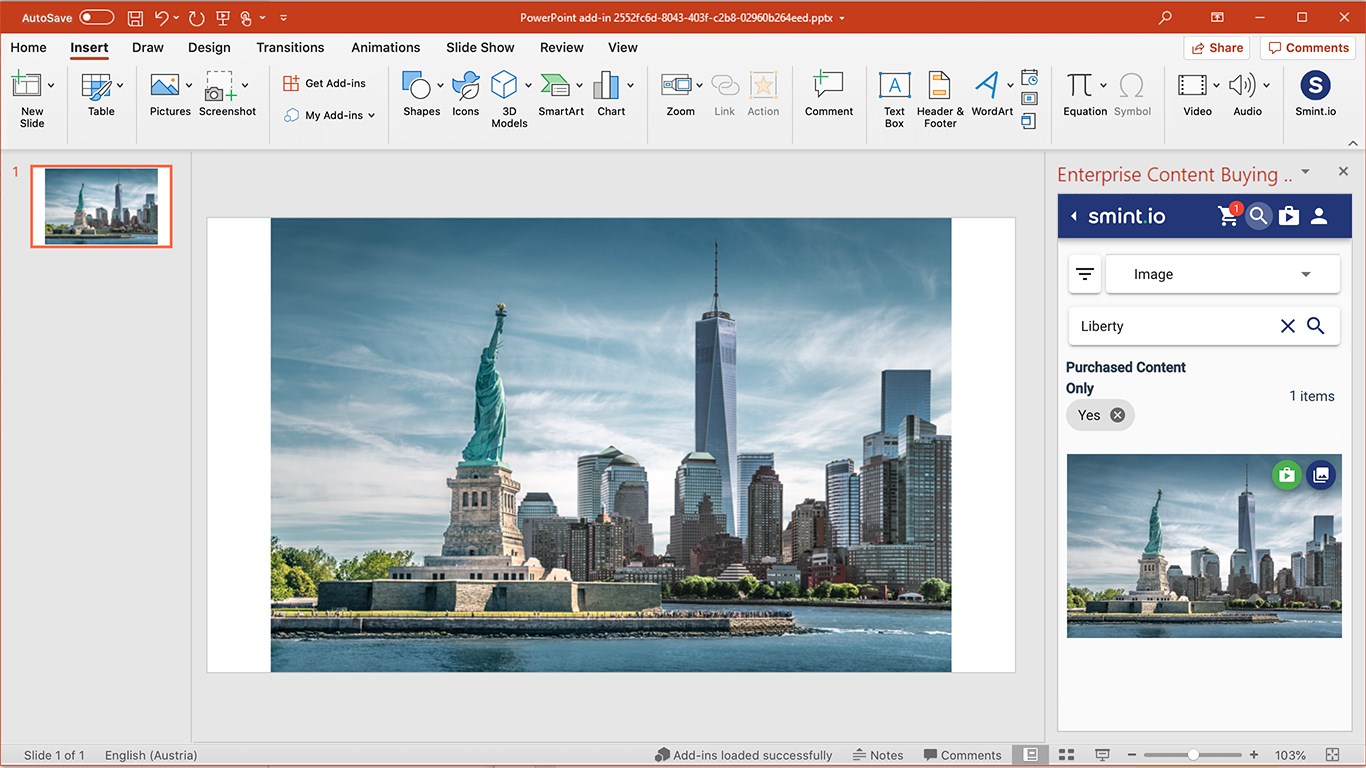Open the Design tab
Viewport: 1366px width, 768px height.
pyautogui.click(x=209, y=47)
